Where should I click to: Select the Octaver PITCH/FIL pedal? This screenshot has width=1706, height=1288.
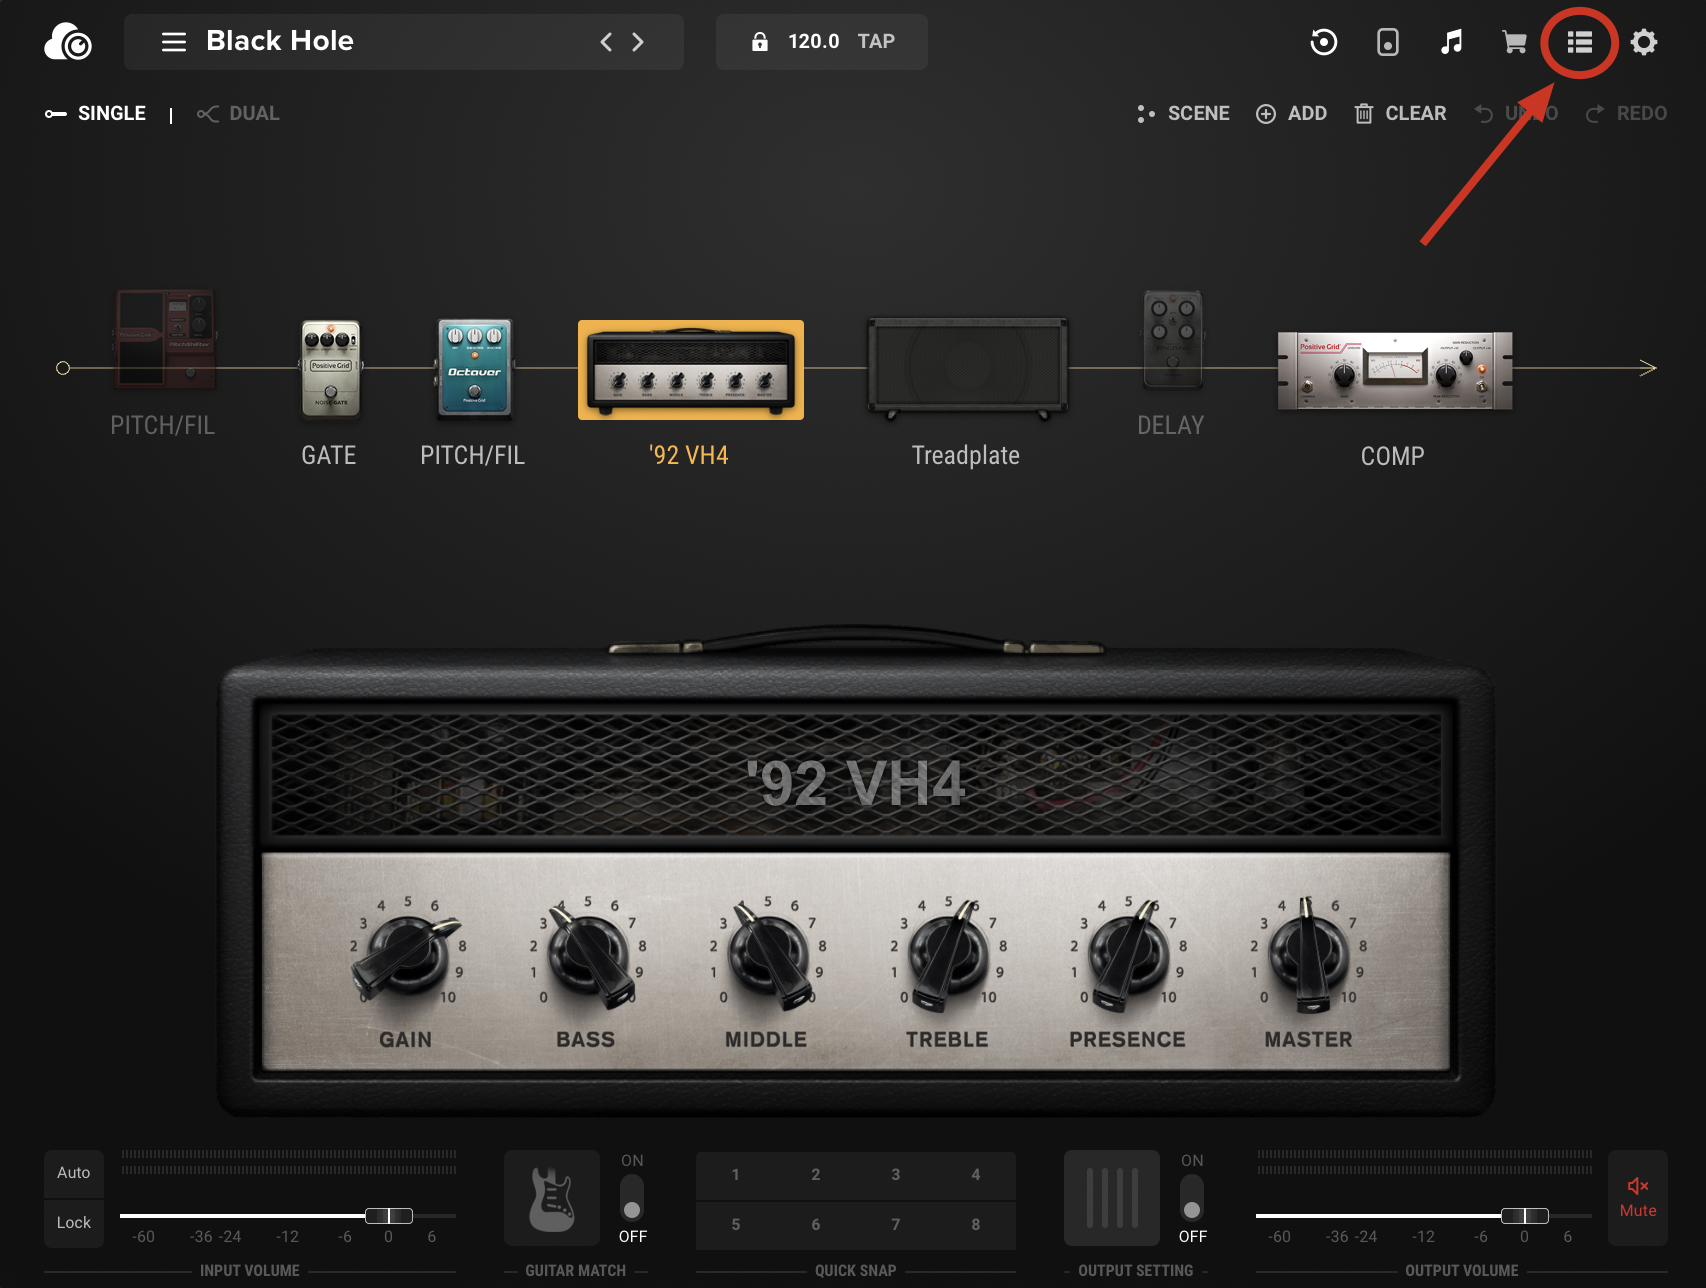(x=474, y=369)
